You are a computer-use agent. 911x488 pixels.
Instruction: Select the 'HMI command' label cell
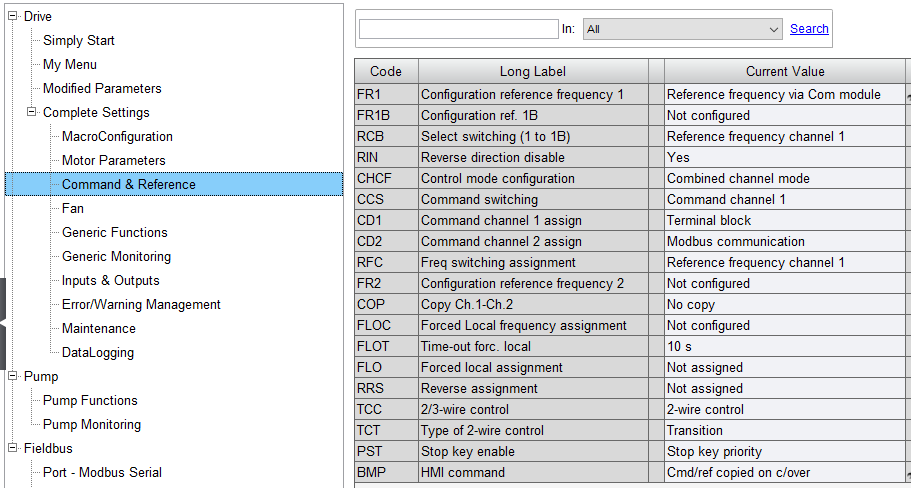[533, 472]
